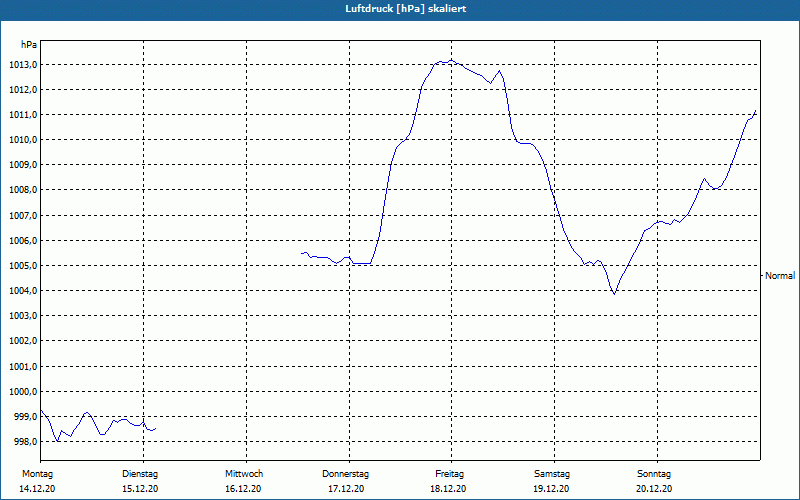Click the 1001,0 axis value
800x500 pixels.
click(x=23, y=366)
